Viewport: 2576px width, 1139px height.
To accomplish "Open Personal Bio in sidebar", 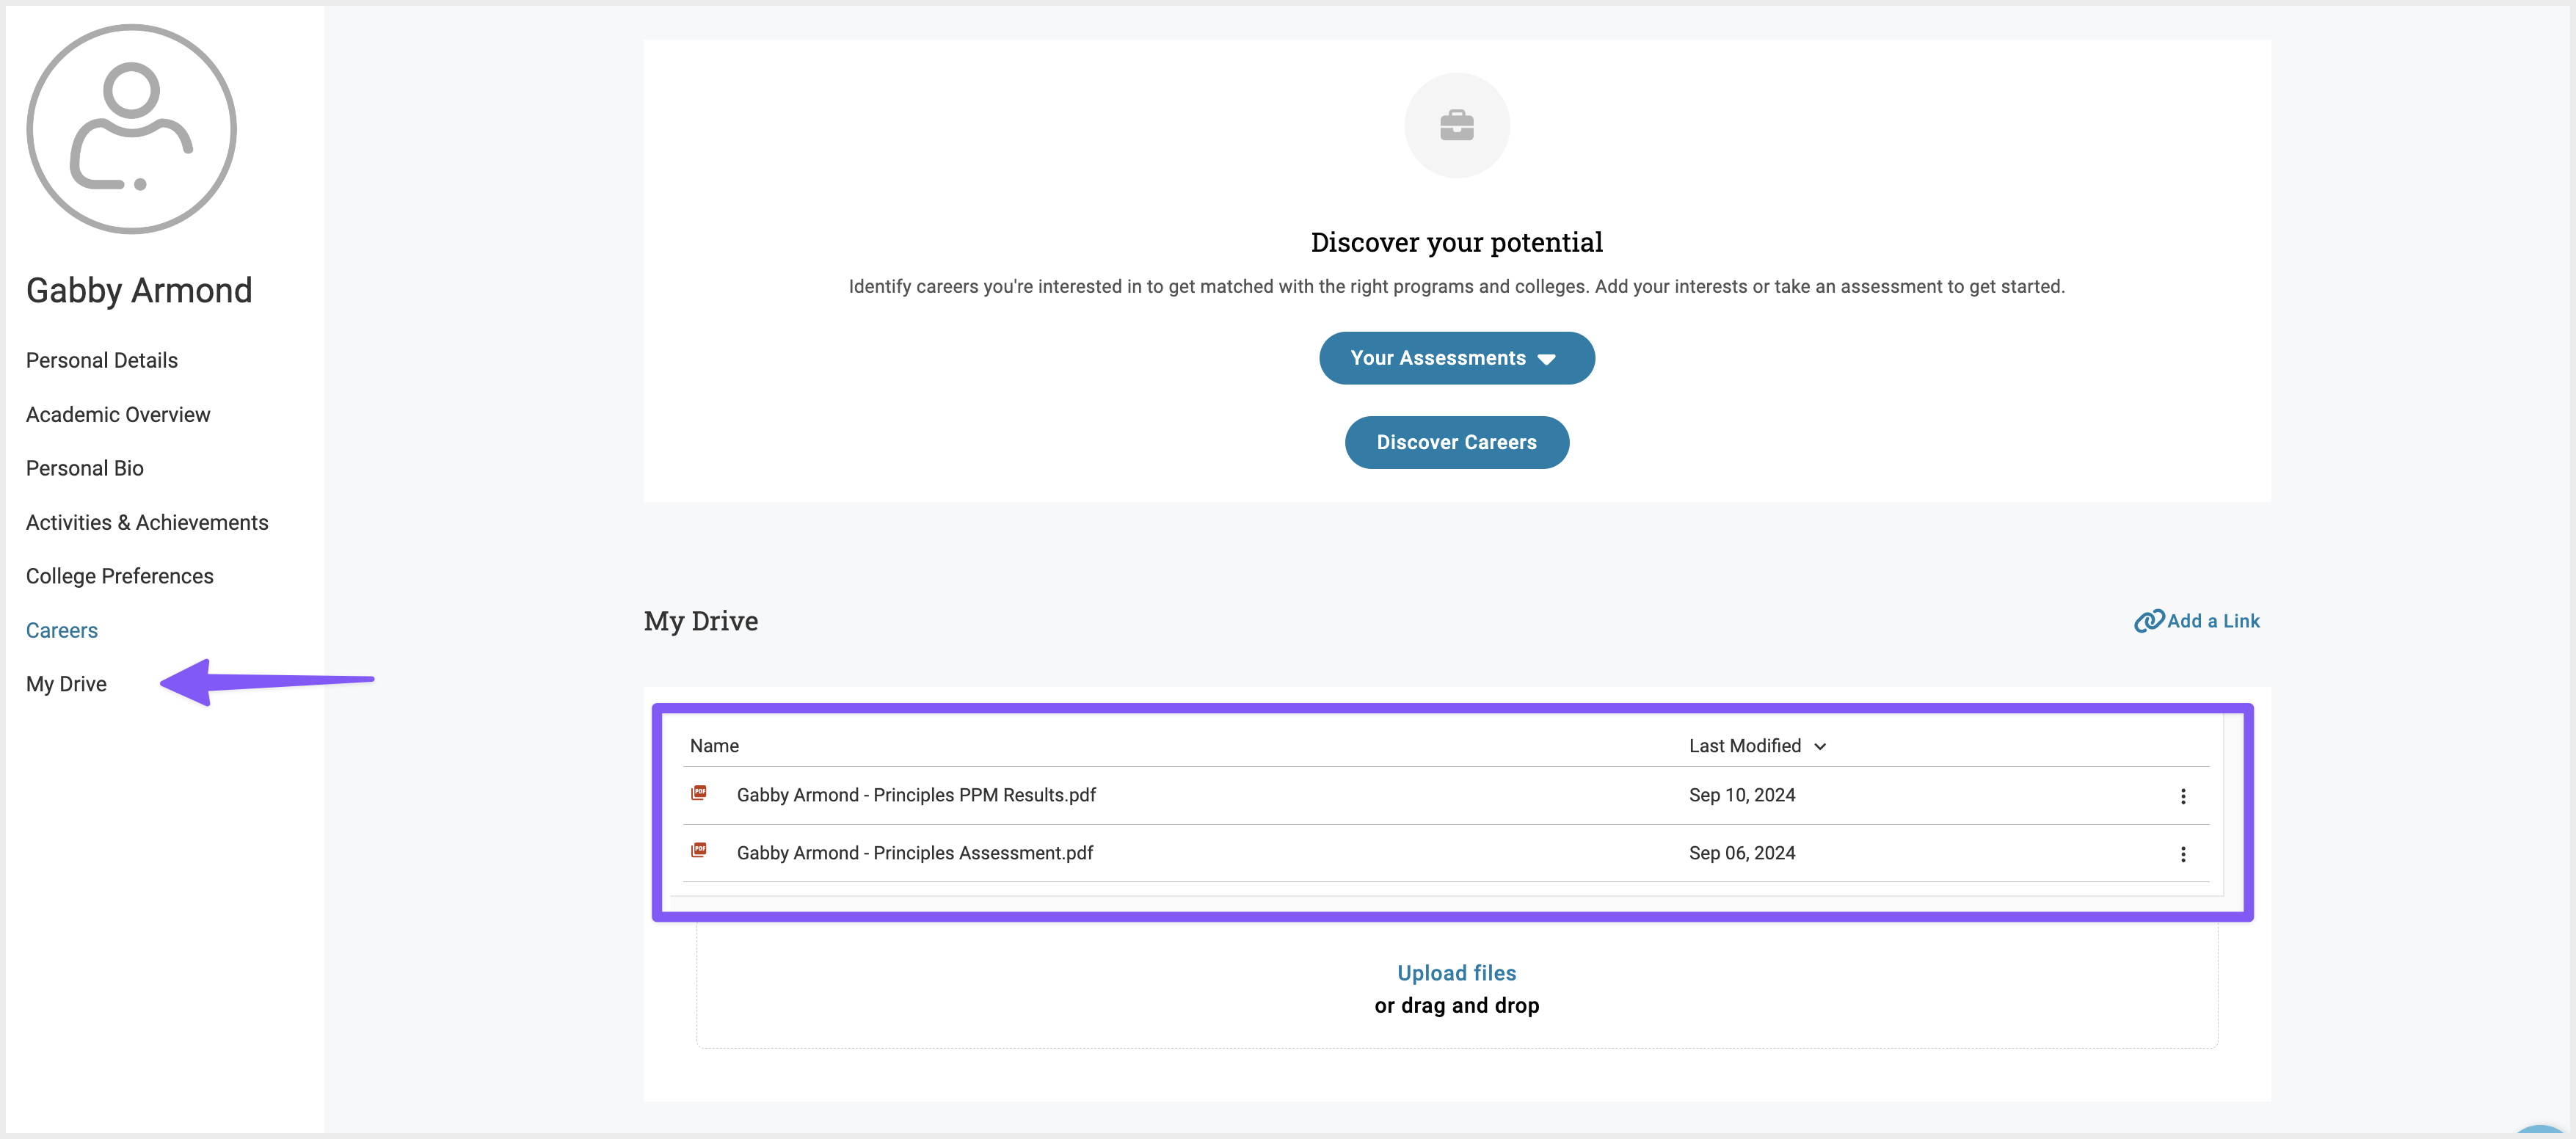I will click(85, 468).
